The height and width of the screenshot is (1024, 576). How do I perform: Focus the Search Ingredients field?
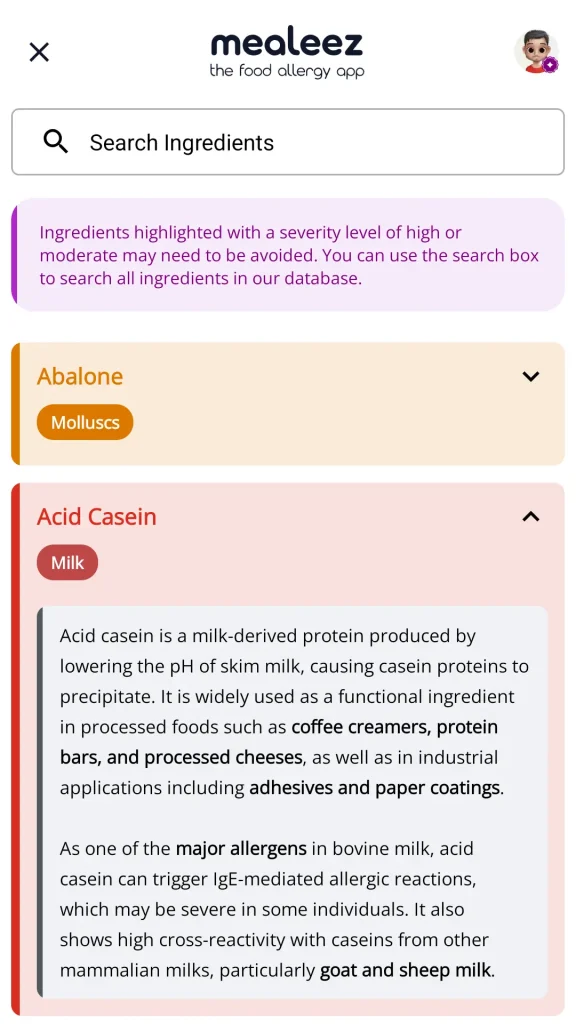(288, 142)
